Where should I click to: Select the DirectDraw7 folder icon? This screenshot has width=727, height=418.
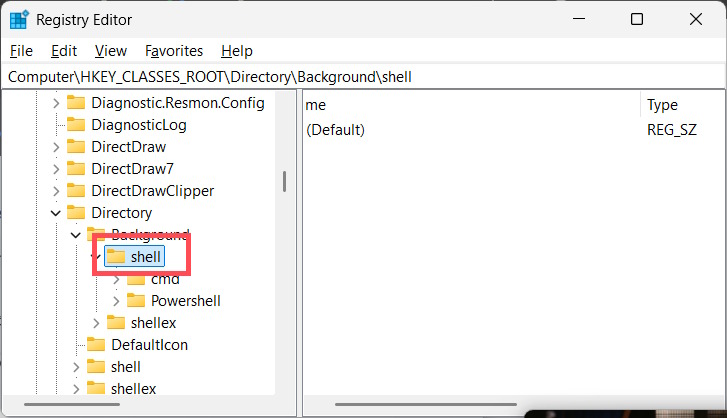[x=76, y=169]
